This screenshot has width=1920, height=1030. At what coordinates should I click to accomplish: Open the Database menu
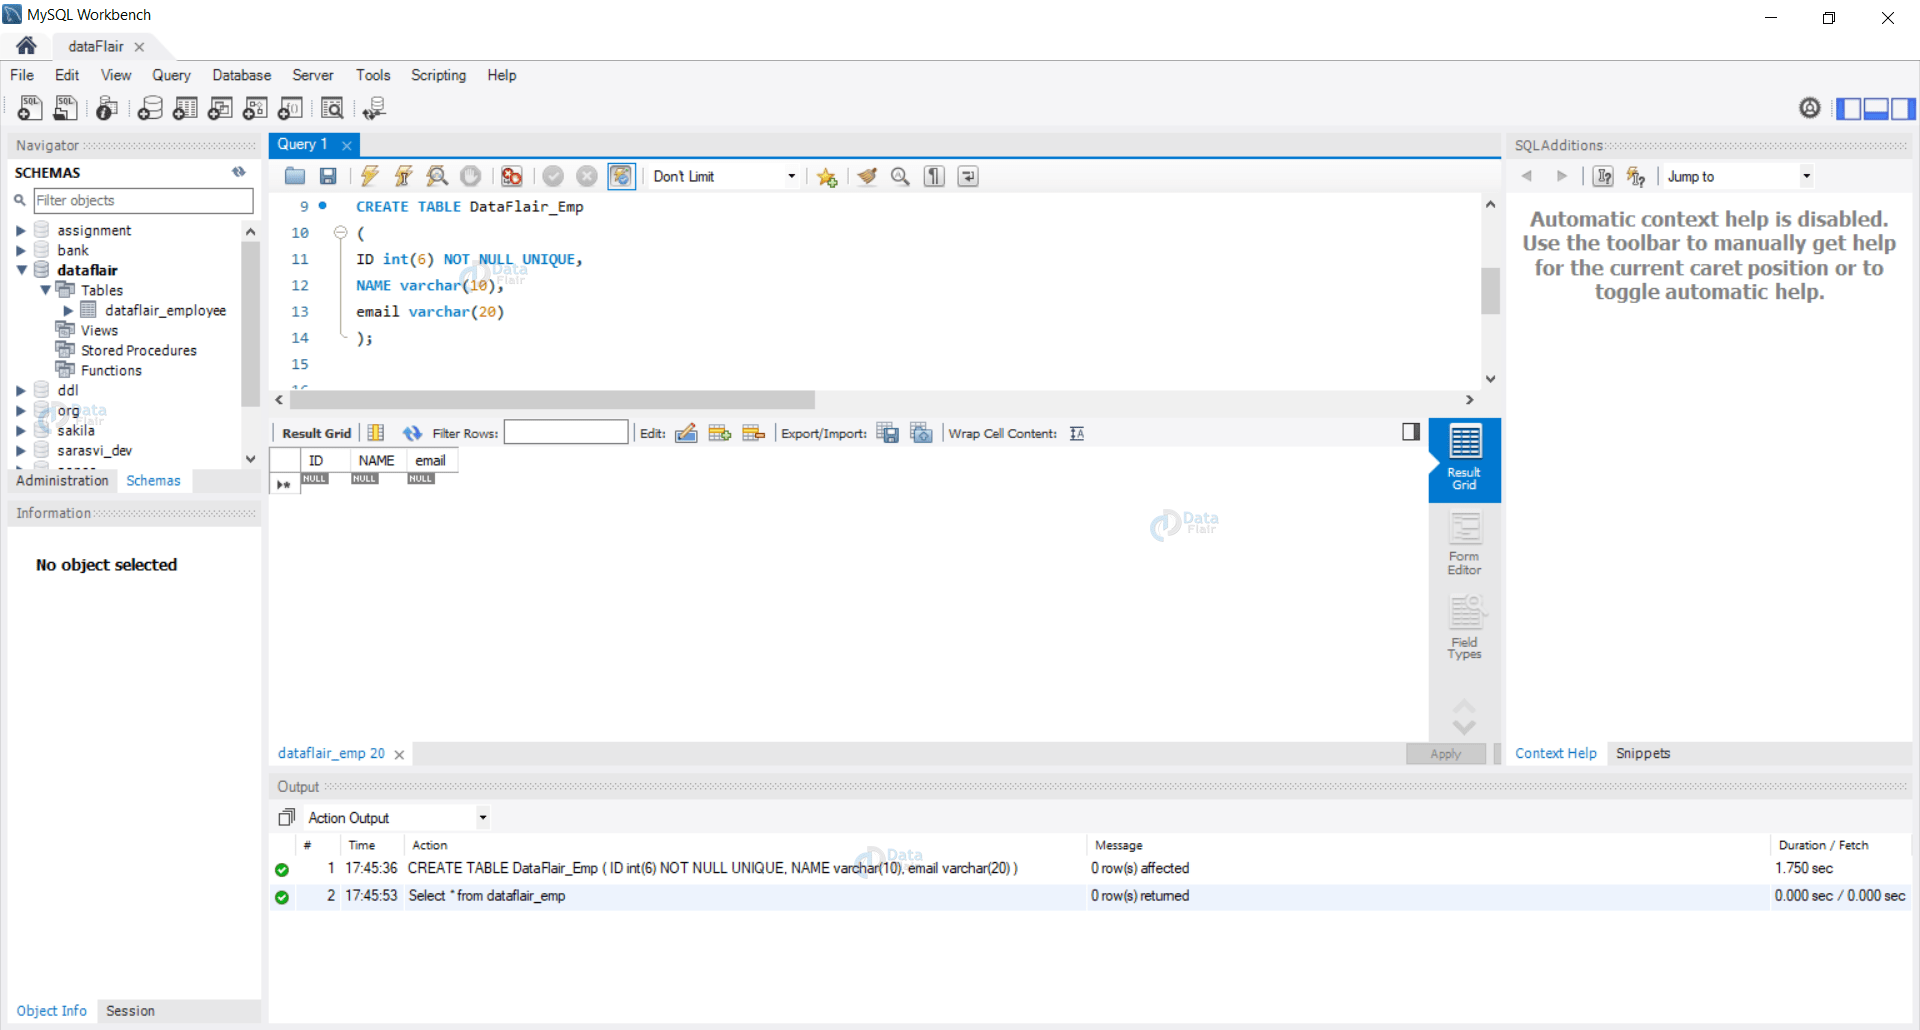point(241,75)
